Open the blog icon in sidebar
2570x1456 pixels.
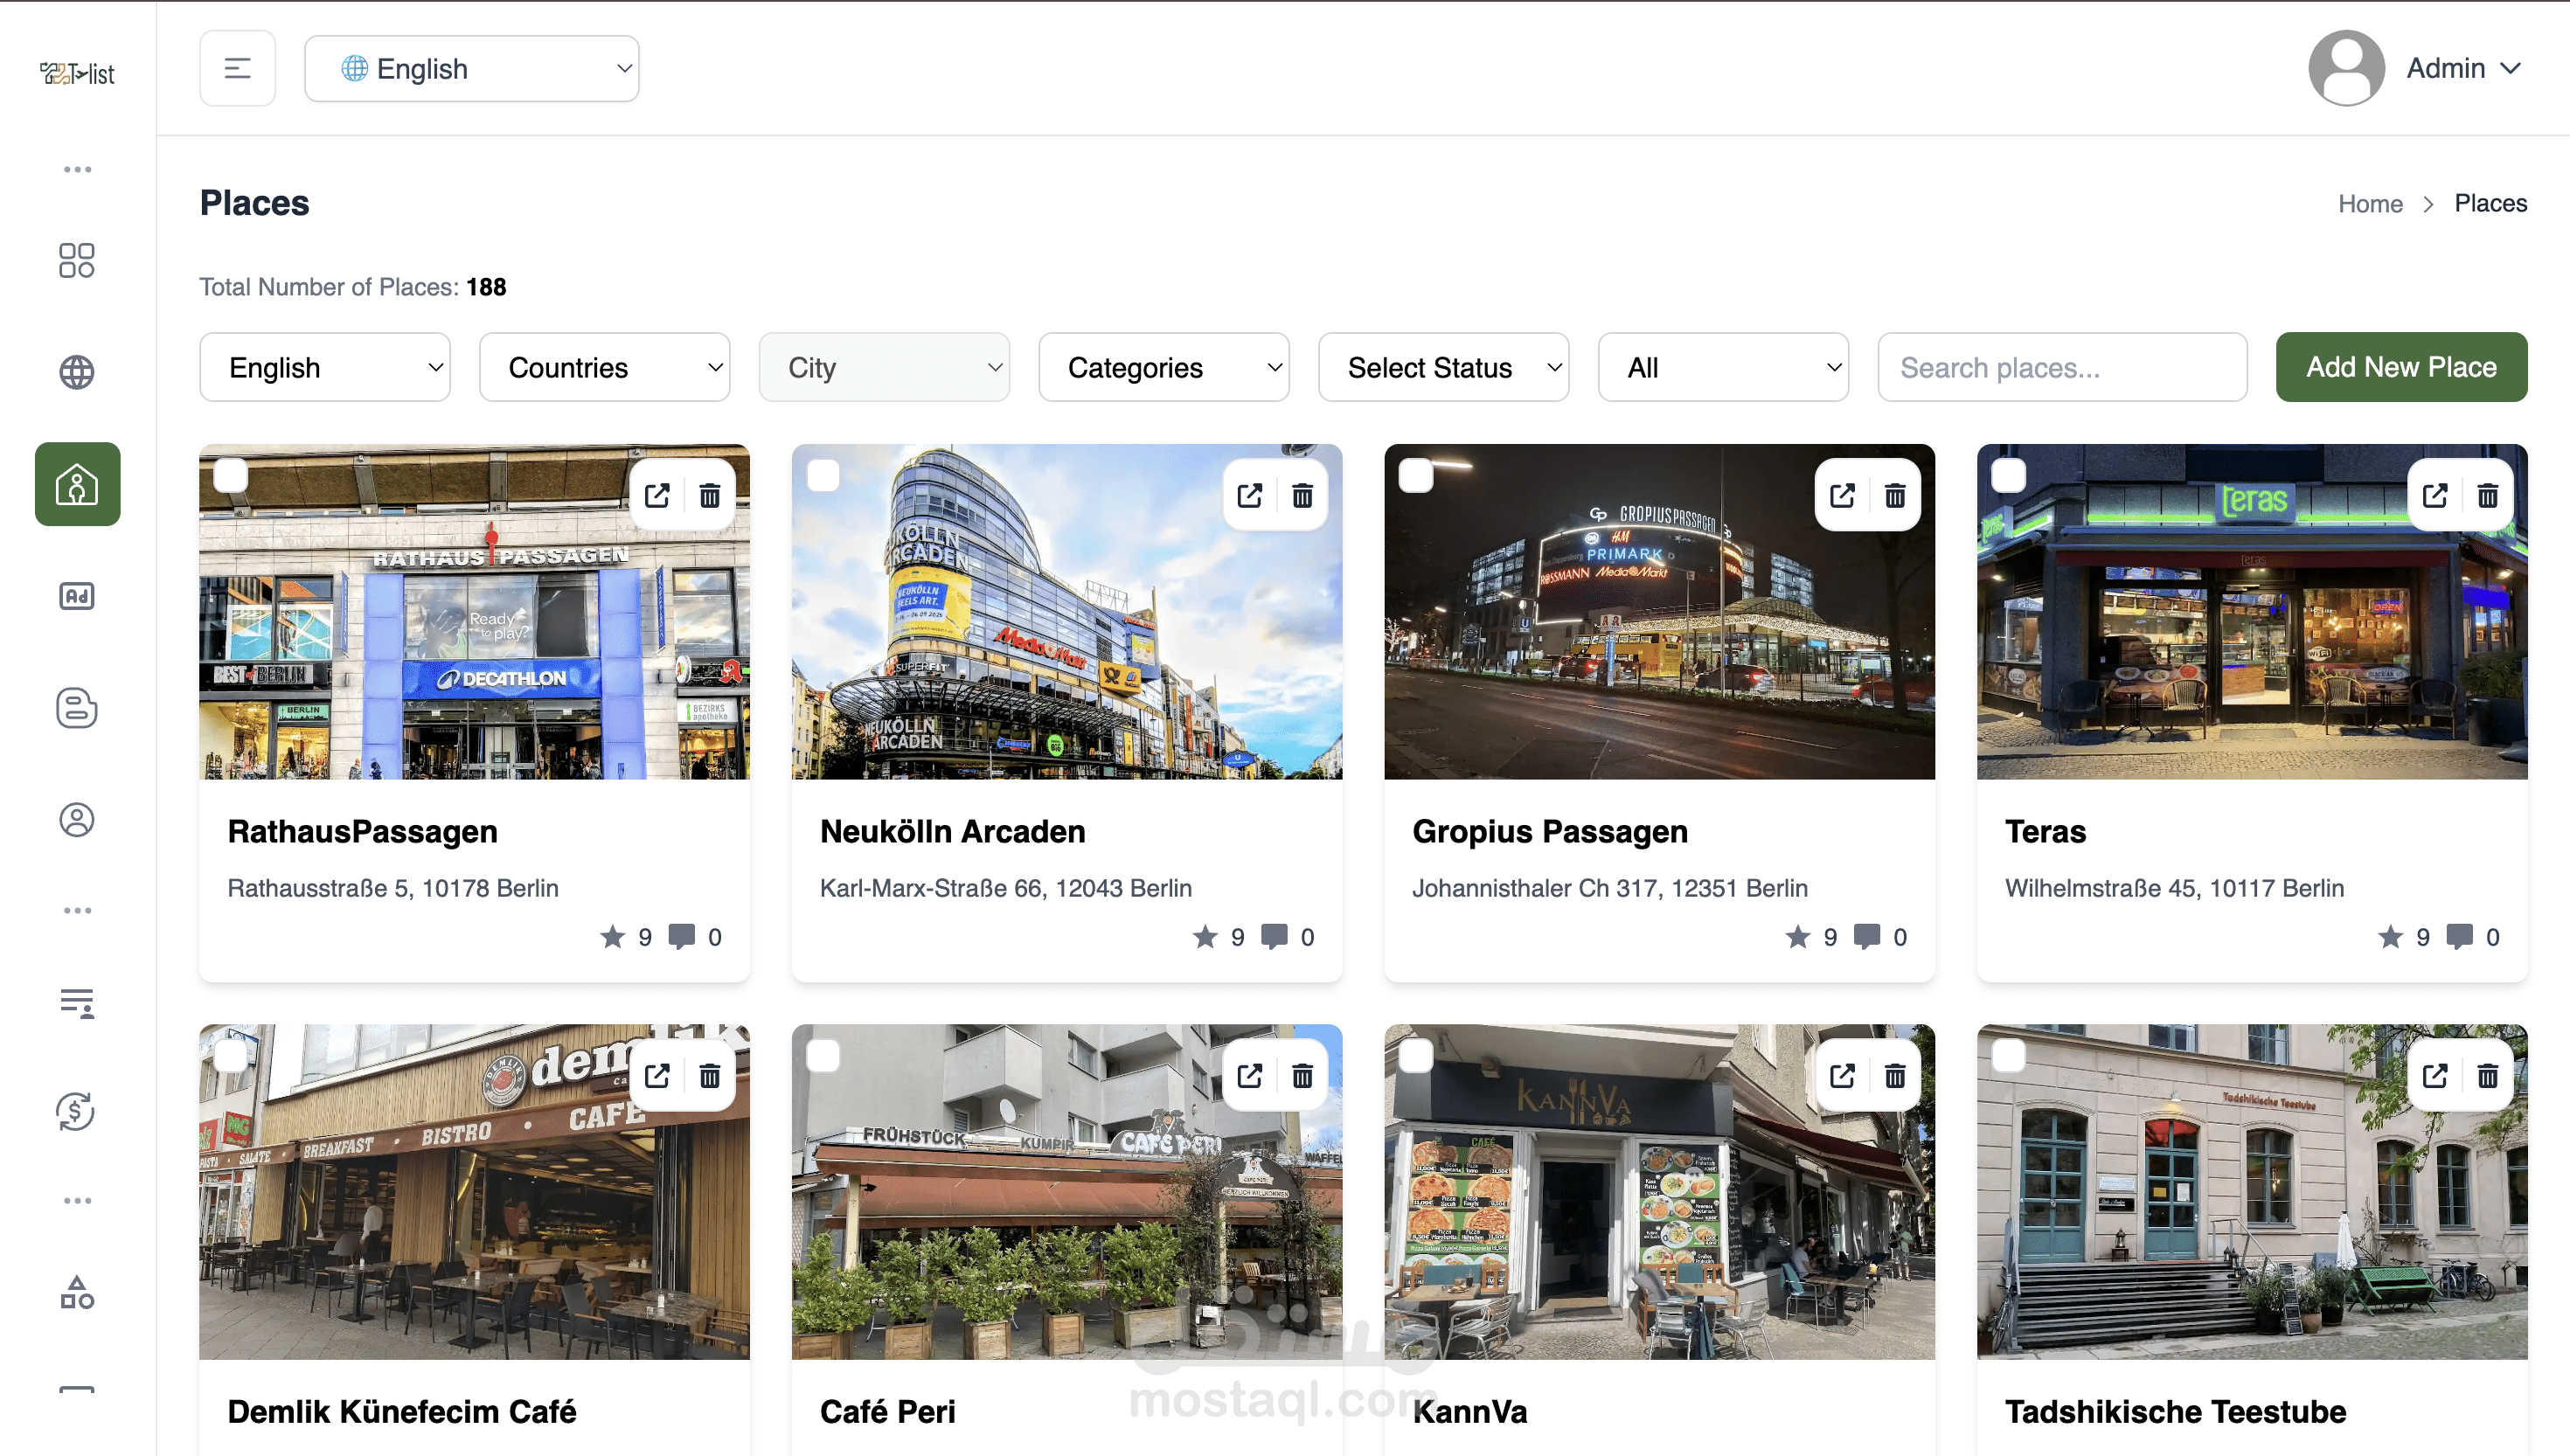click(x=77, y=708)
